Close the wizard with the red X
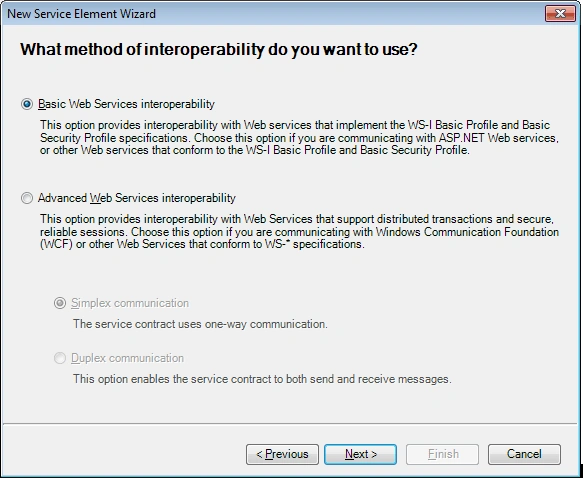Image resolution: width=583 pixels, height=478 pixels. tap(560, 14)
